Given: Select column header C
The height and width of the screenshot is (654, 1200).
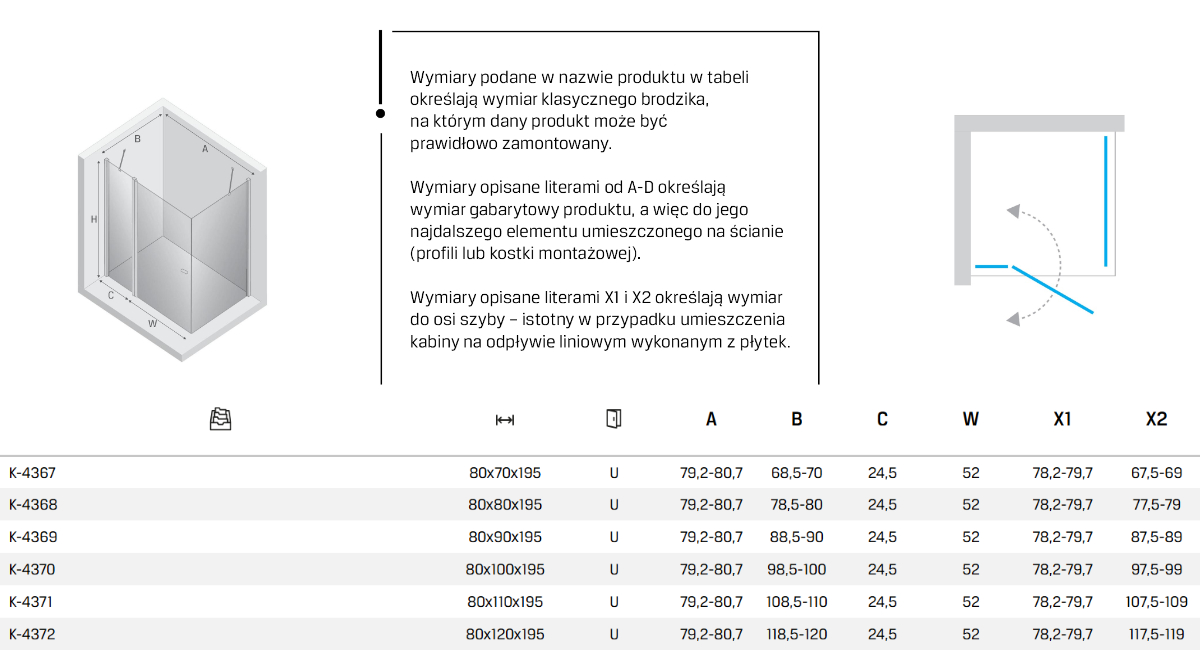Looking at the screenshot, I should point(882,420).
